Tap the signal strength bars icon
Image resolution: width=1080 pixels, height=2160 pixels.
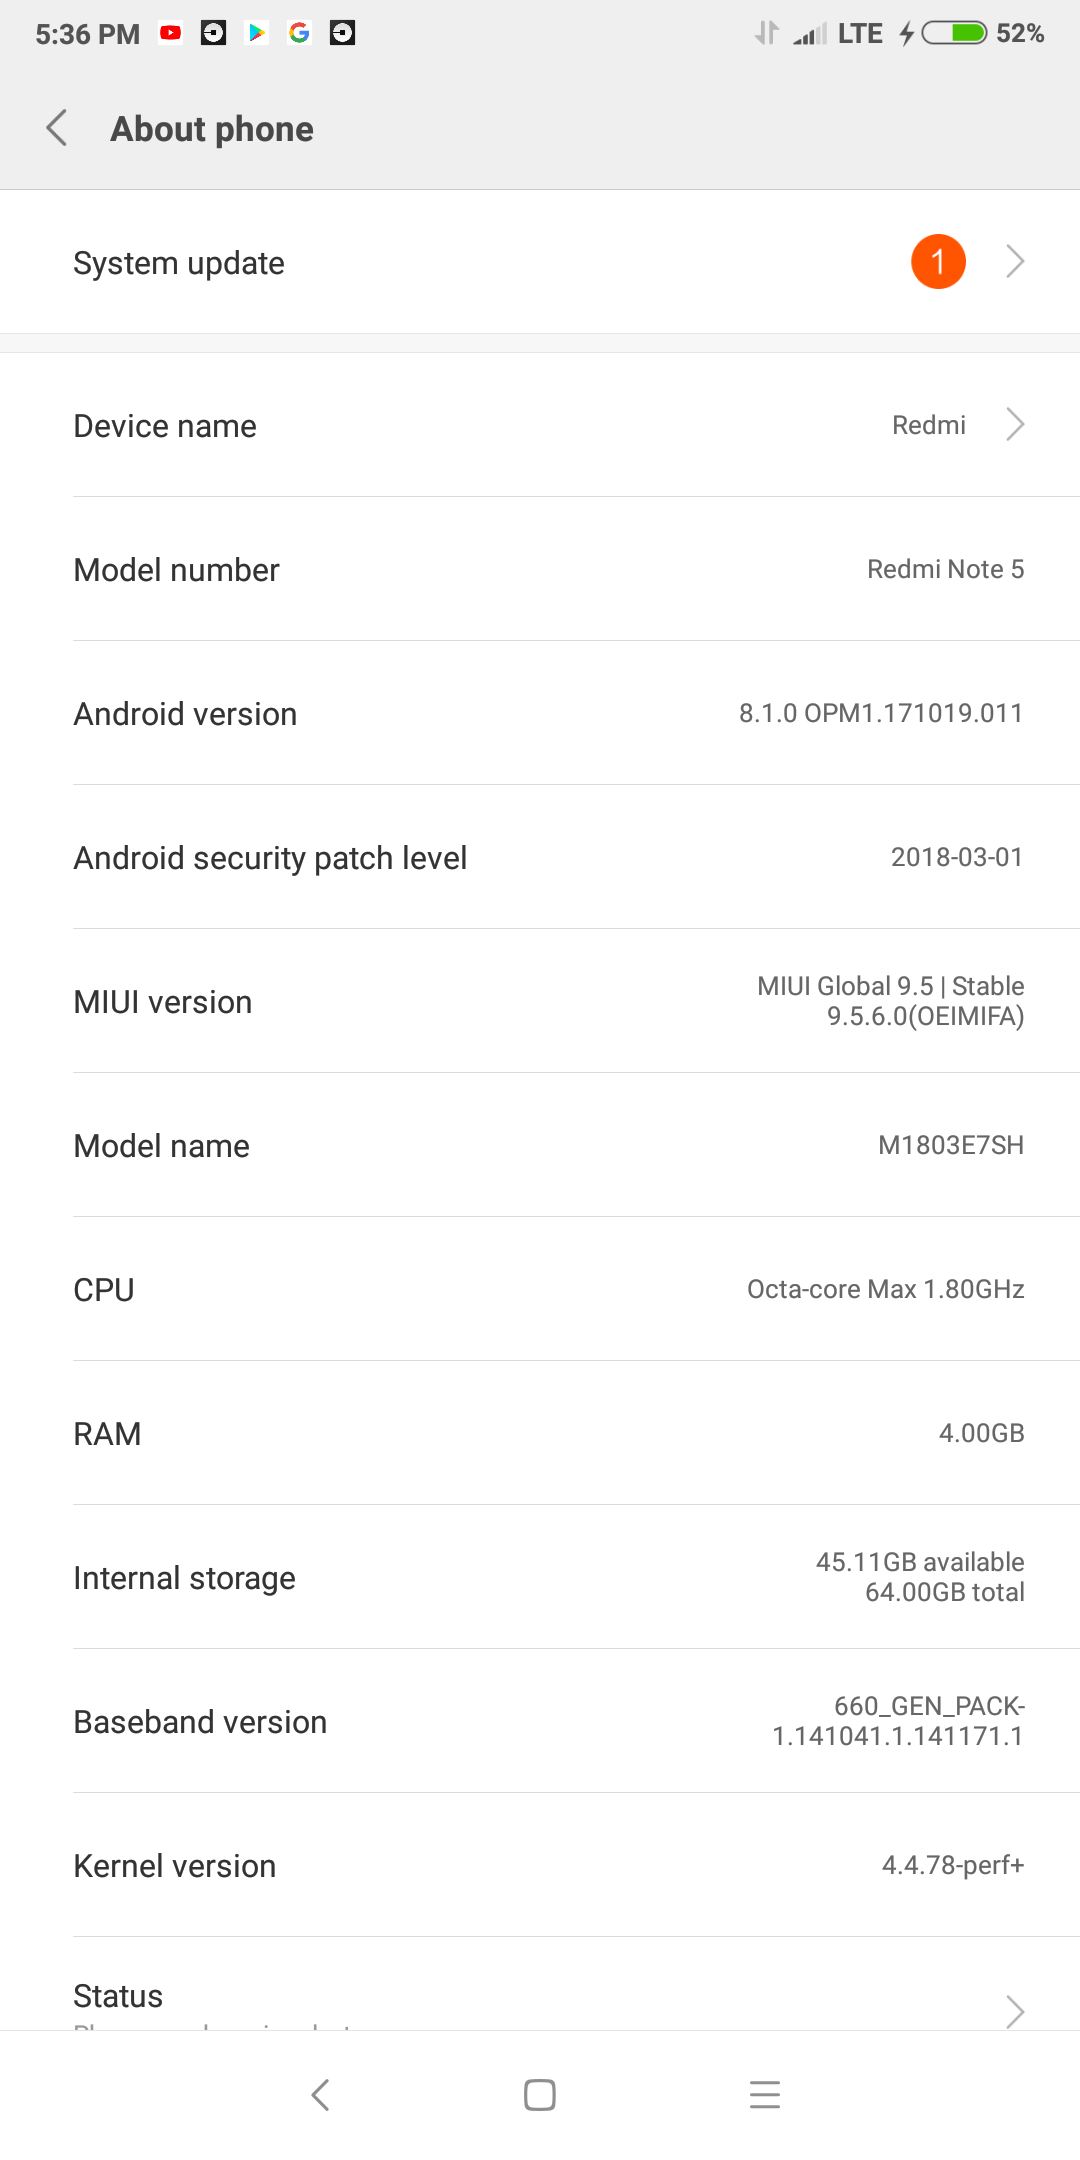809,34
